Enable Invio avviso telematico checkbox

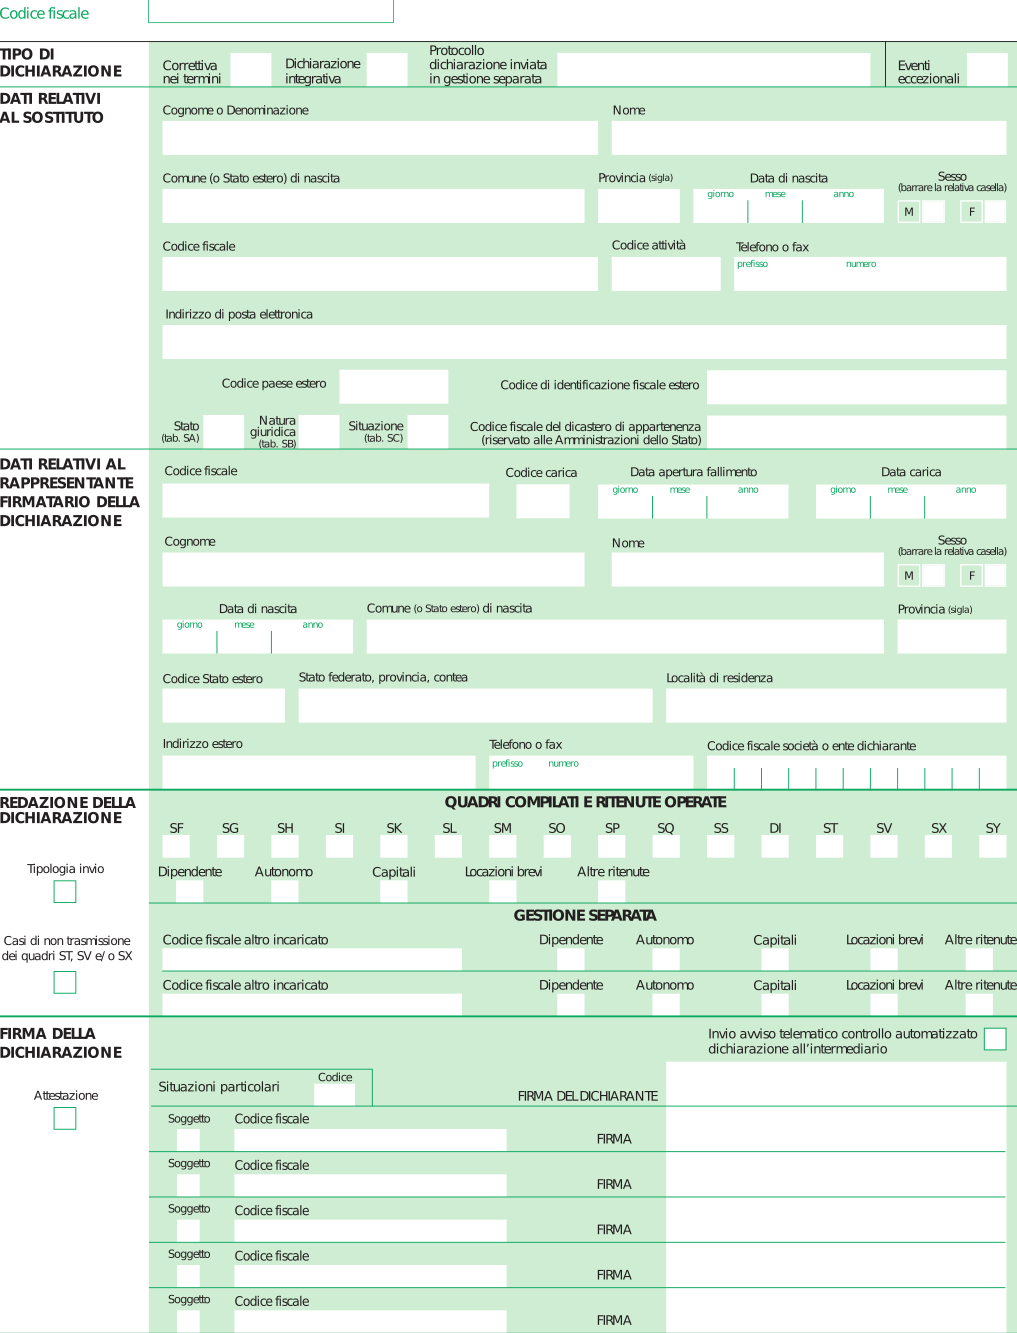coord(994,1039)
